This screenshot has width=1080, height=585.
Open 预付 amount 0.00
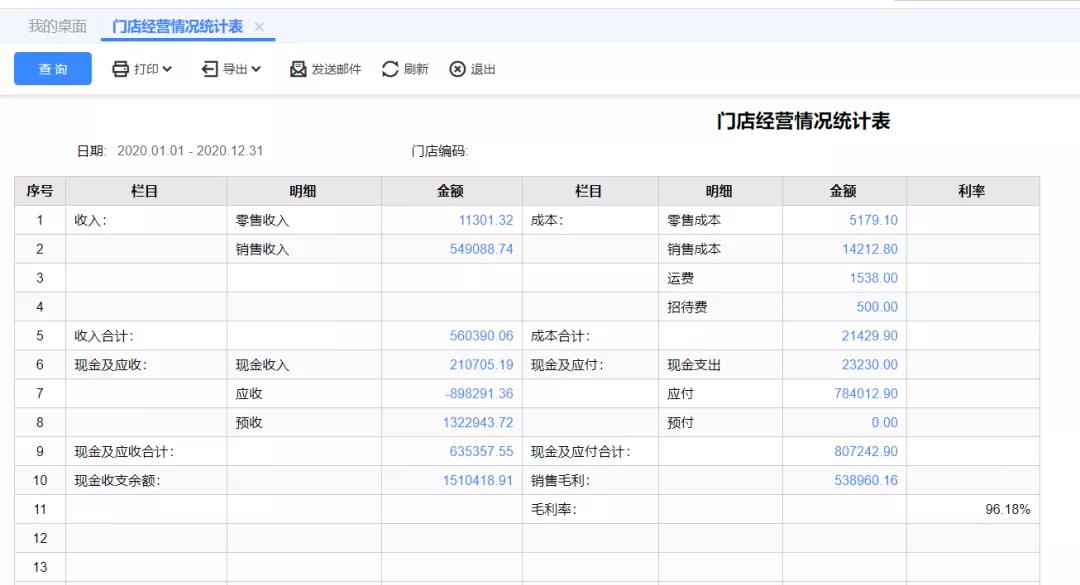[x=884, y=423]
